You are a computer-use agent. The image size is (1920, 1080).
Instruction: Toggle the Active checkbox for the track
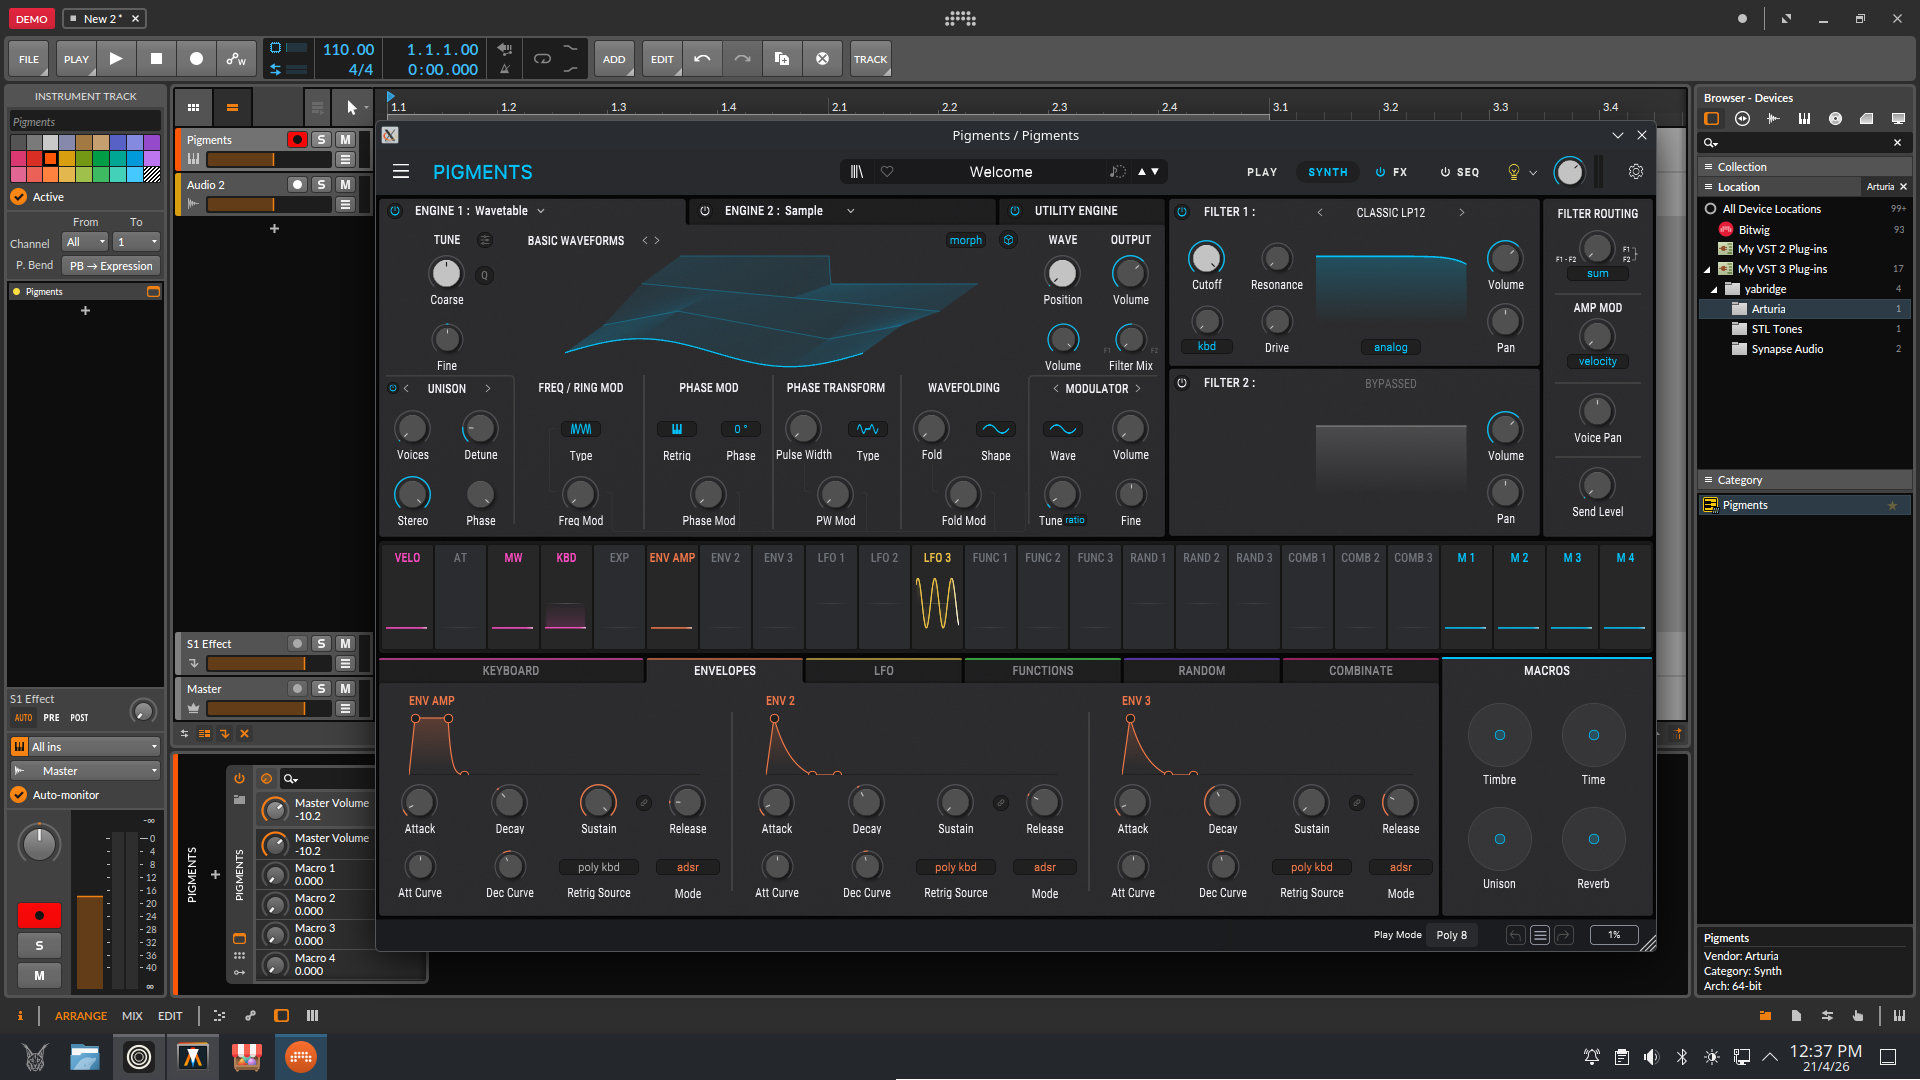[x=19, y=197]
